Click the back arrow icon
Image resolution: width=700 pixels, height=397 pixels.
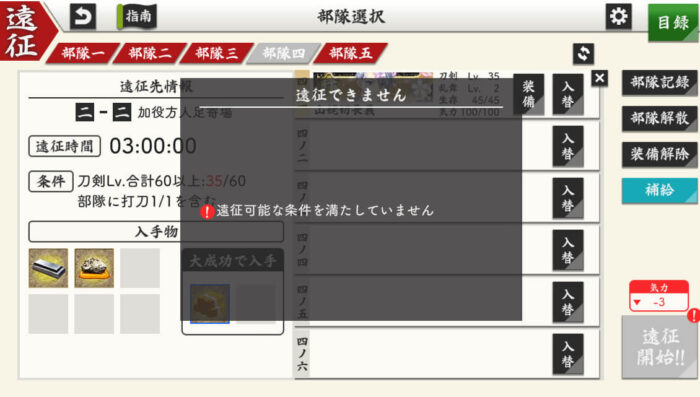[x=83, y=16]
